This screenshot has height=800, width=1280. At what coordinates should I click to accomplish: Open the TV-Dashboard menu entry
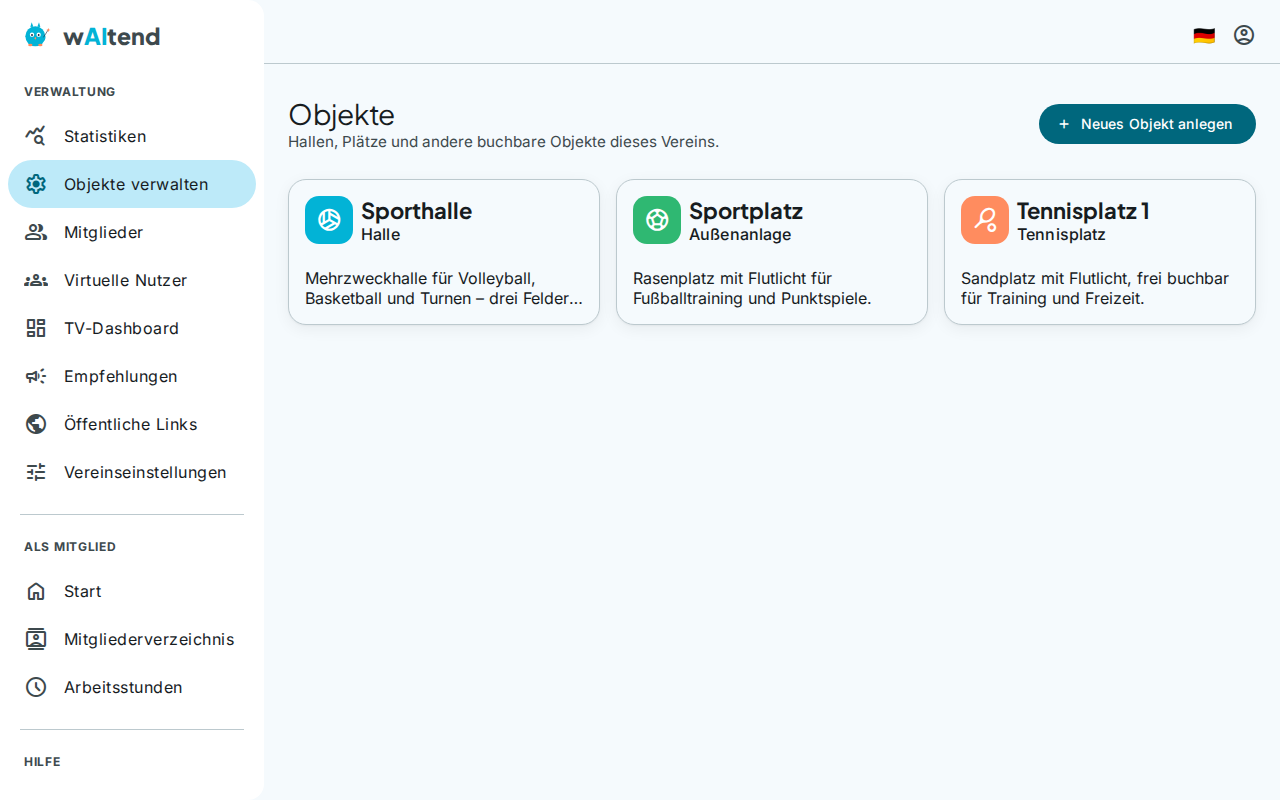point(132,328)
